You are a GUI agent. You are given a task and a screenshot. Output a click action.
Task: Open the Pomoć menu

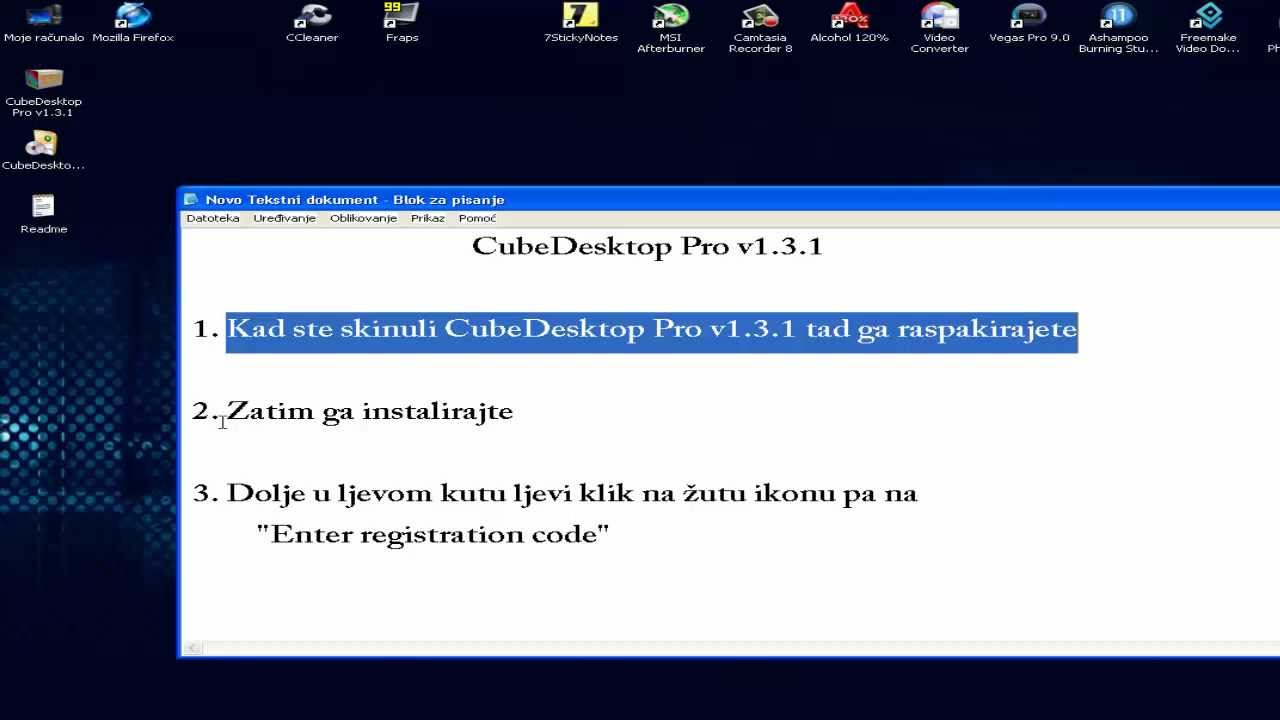tap(477, 218)
